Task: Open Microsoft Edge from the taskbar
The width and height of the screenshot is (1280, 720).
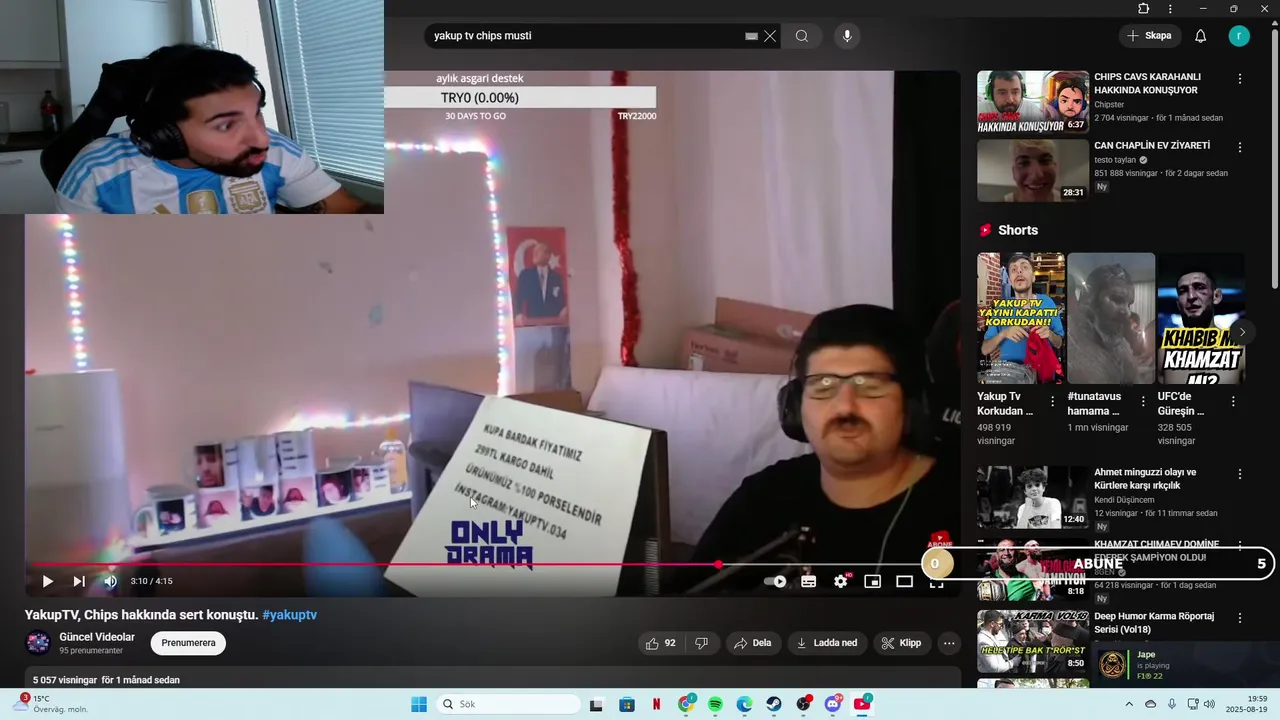Action: click(x=745, y=704)
